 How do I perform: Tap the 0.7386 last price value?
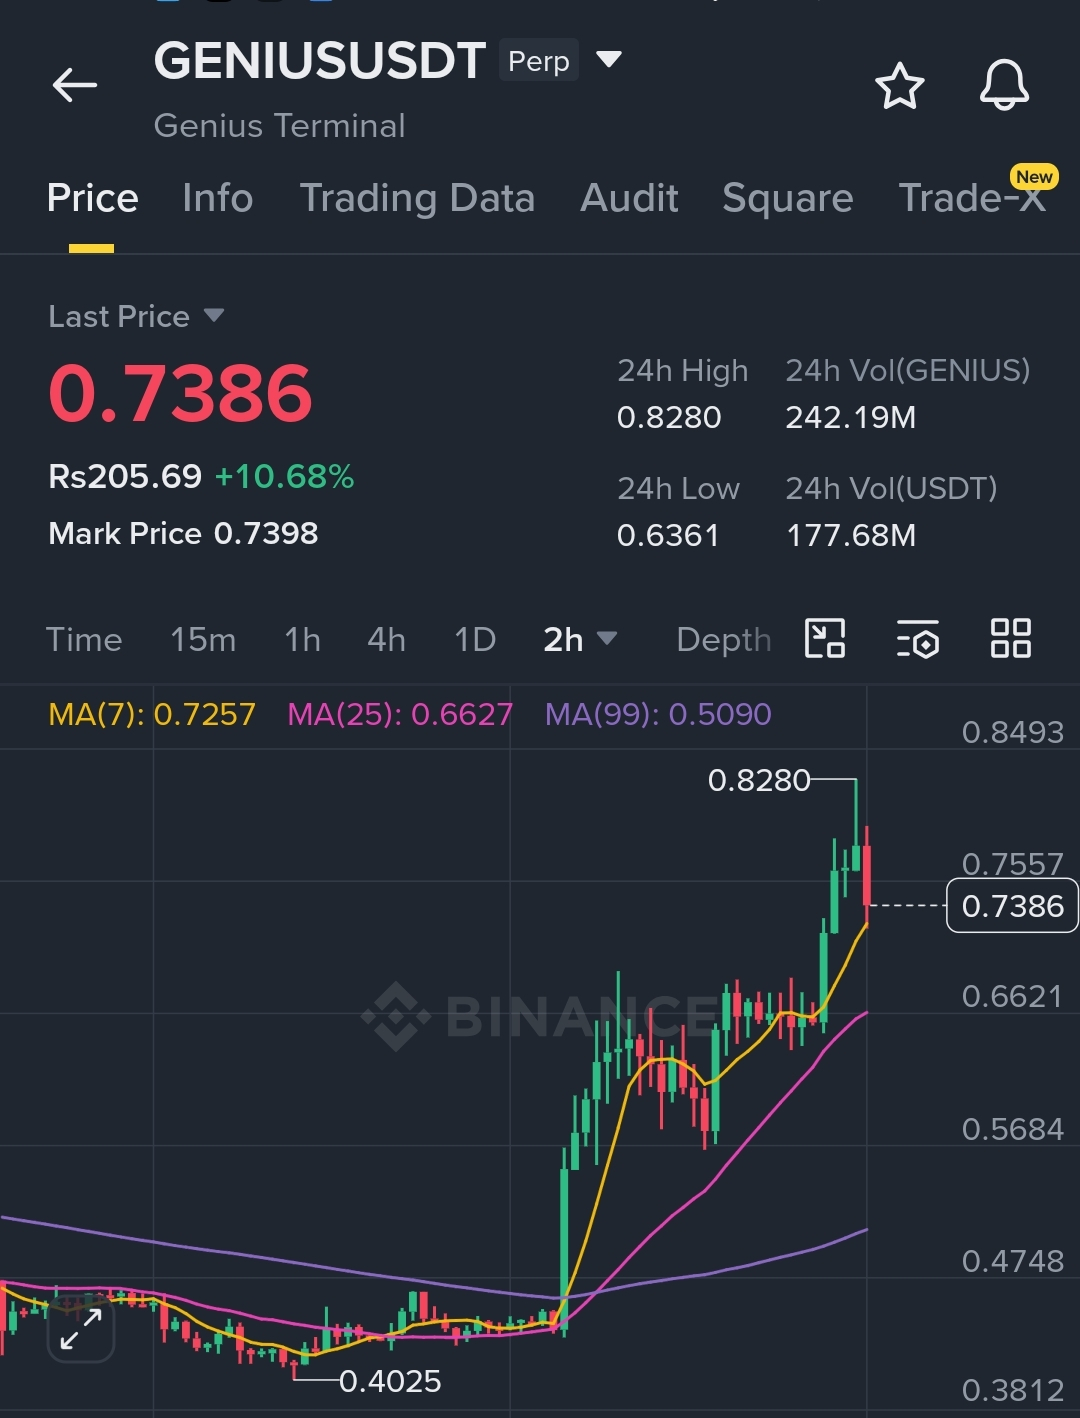pos(180,393)
